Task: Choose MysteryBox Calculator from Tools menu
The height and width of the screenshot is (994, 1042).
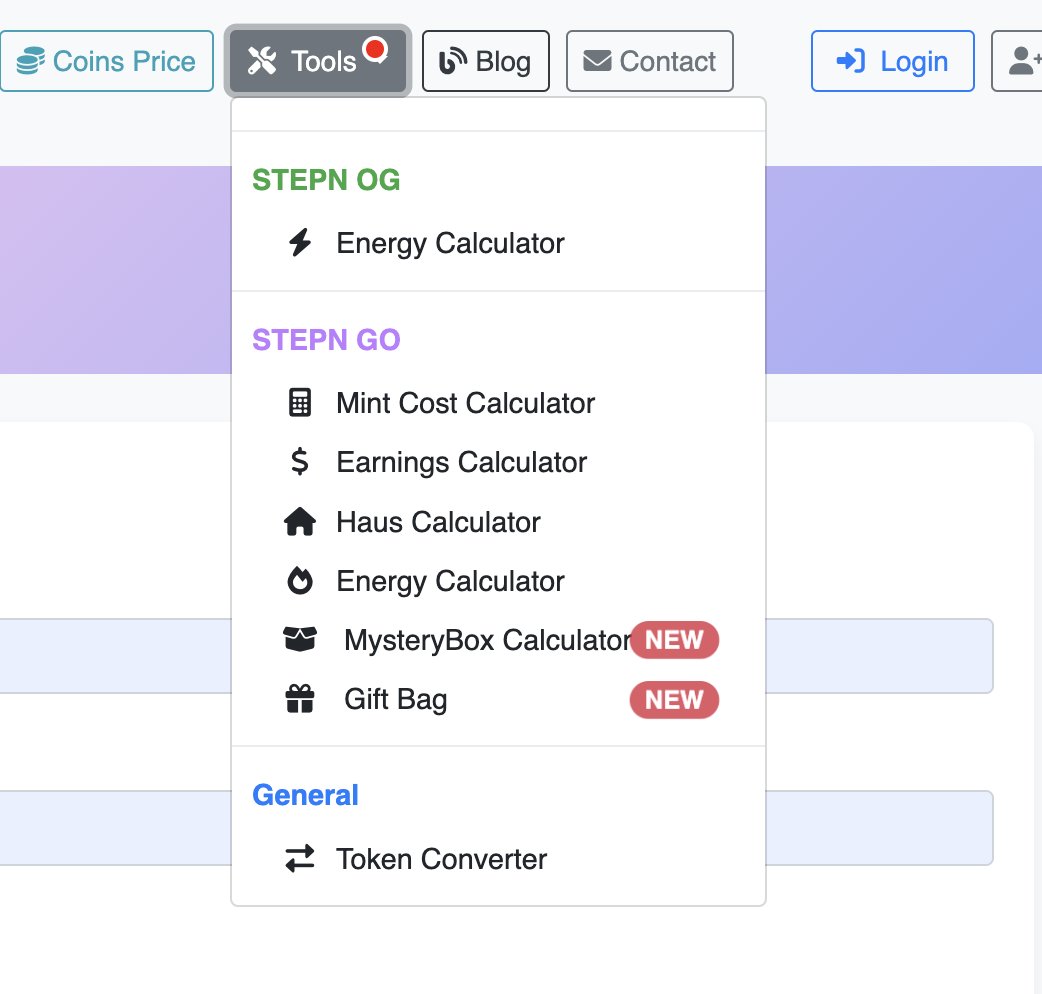Action: [487, 640]
